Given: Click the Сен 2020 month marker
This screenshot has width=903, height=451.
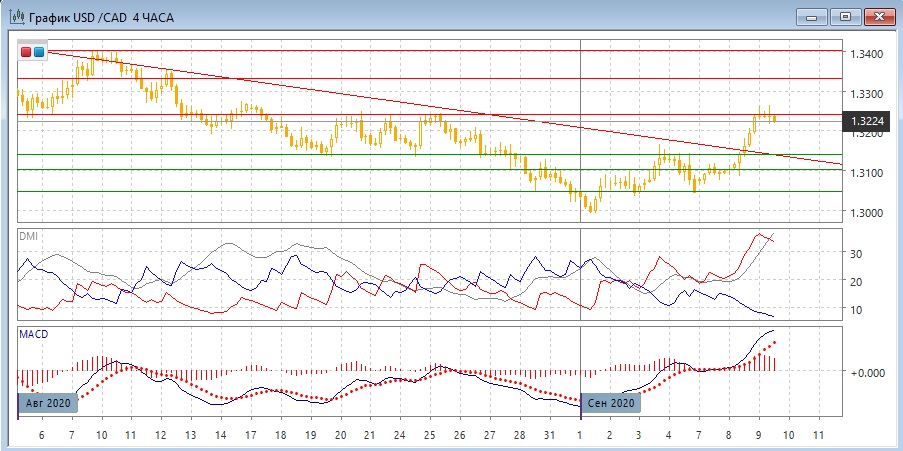Looking at the screenshot, I should [x=610, y=403].
